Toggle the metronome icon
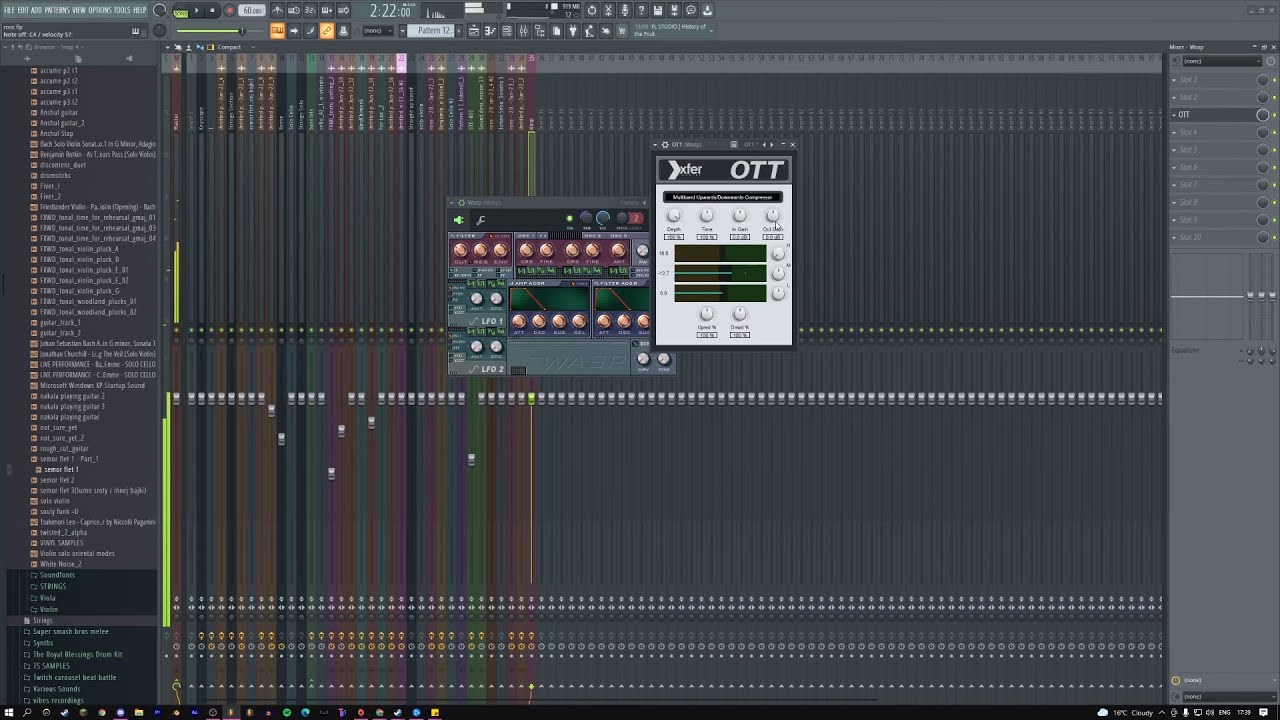This screenshot has height=720, width=1280. 277,10
